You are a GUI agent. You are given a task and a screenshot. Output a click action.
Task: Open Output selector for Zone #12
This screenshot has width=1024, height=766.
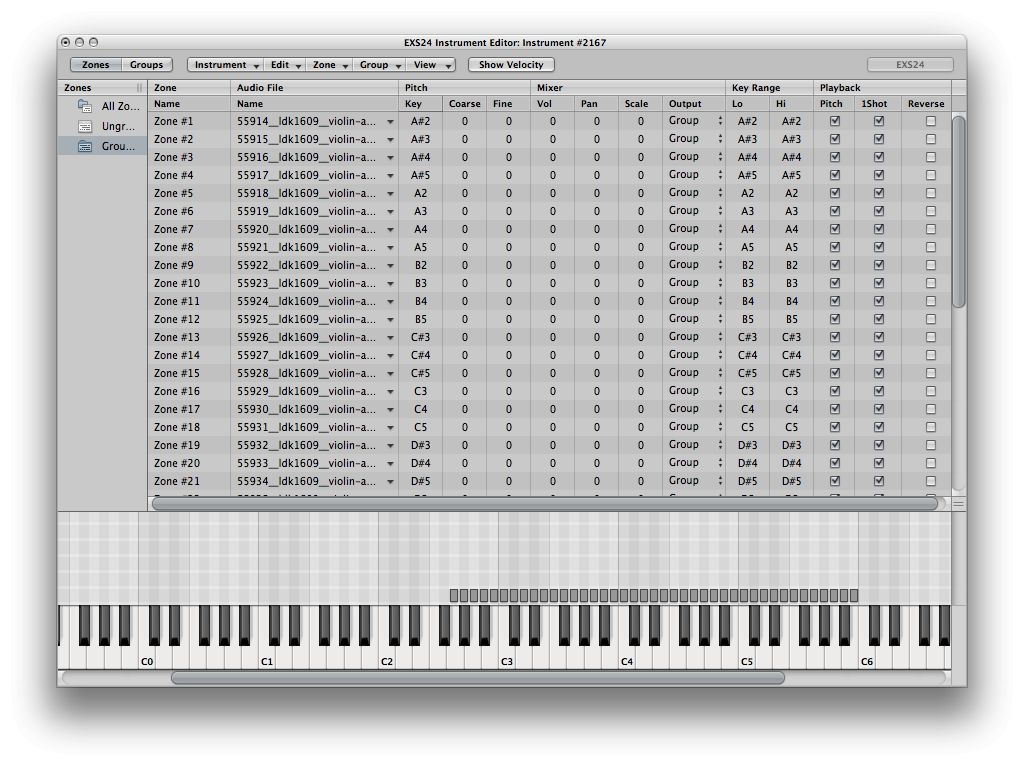click(695, 319)
